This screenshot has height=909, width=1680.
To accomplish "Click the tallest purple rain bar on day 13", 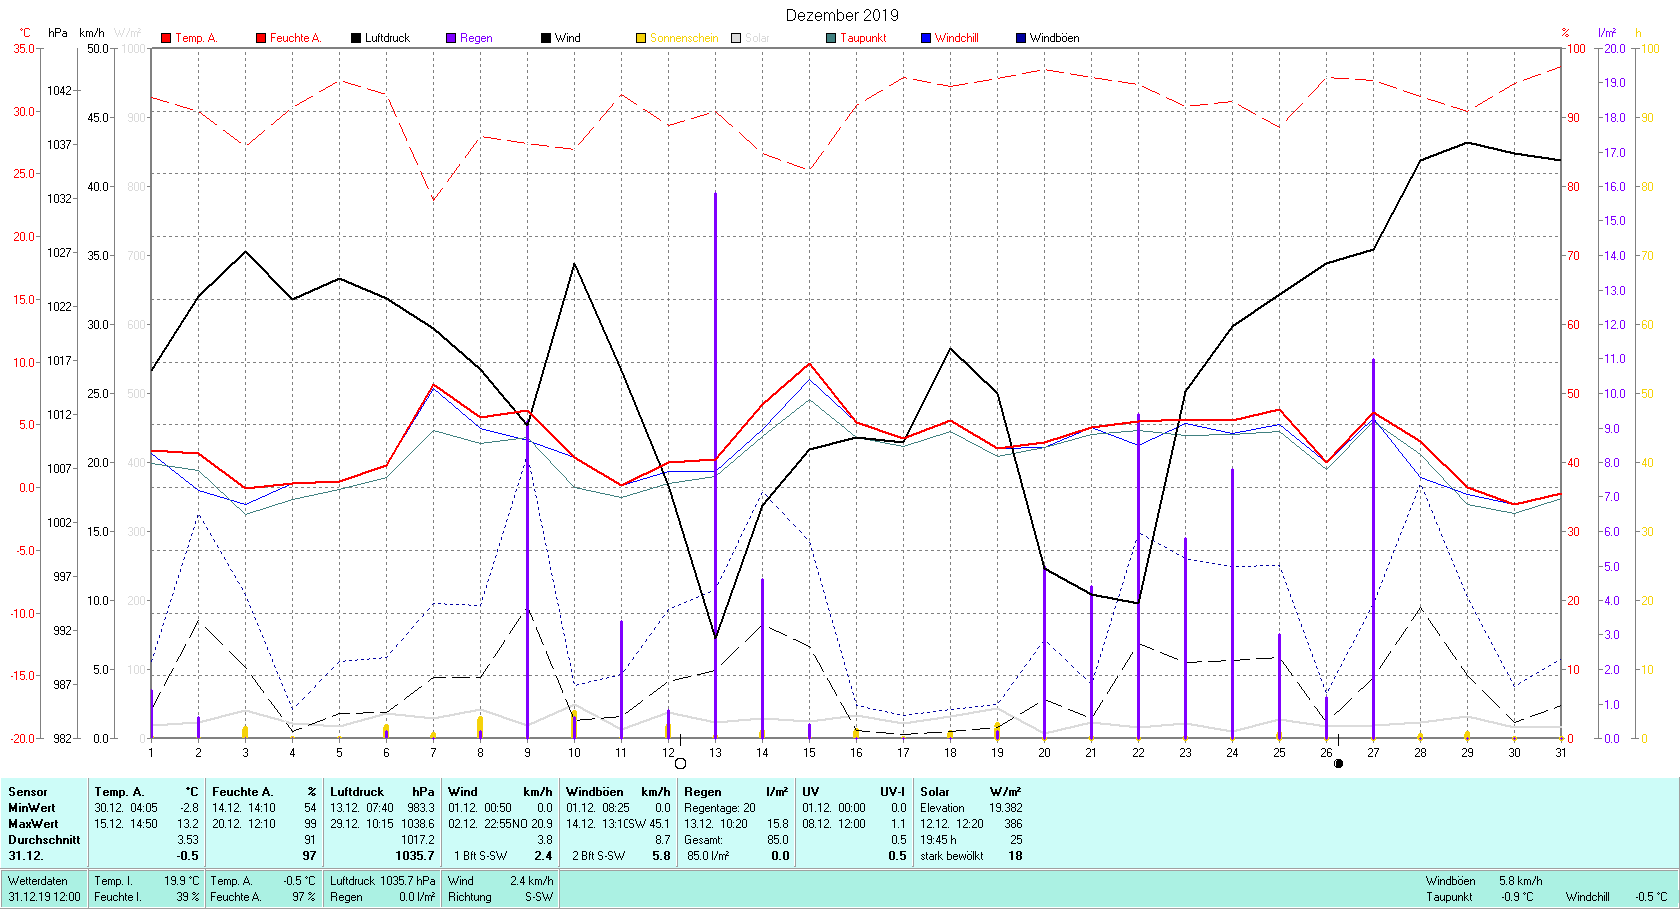I will 715,465.
